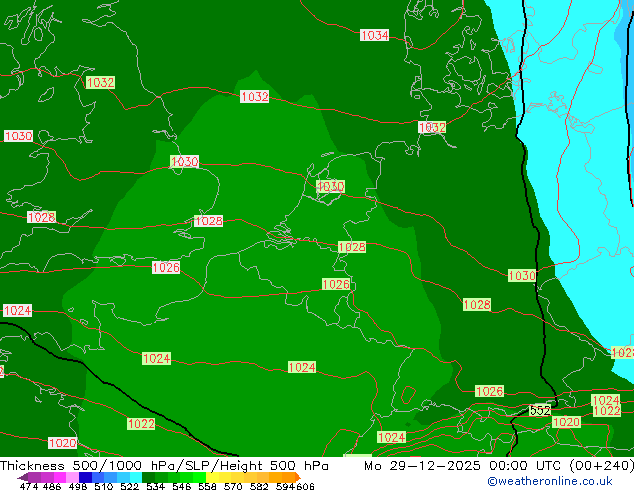Click the orange right arrow of the legend
This screenshot has height=490, width=634.
click(298, 477)
